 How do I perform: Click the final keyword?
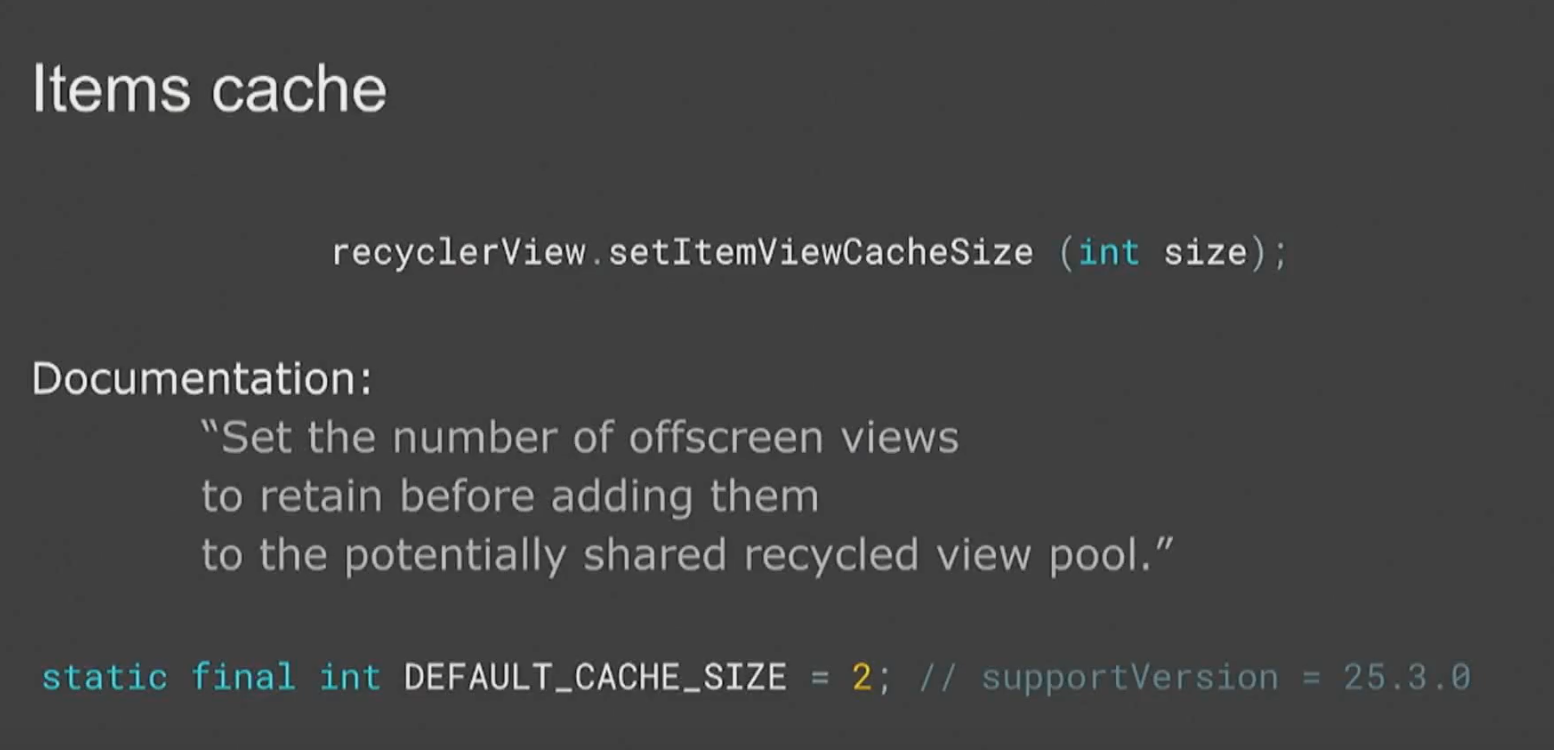pyautogui.click(x=243, y=677)
